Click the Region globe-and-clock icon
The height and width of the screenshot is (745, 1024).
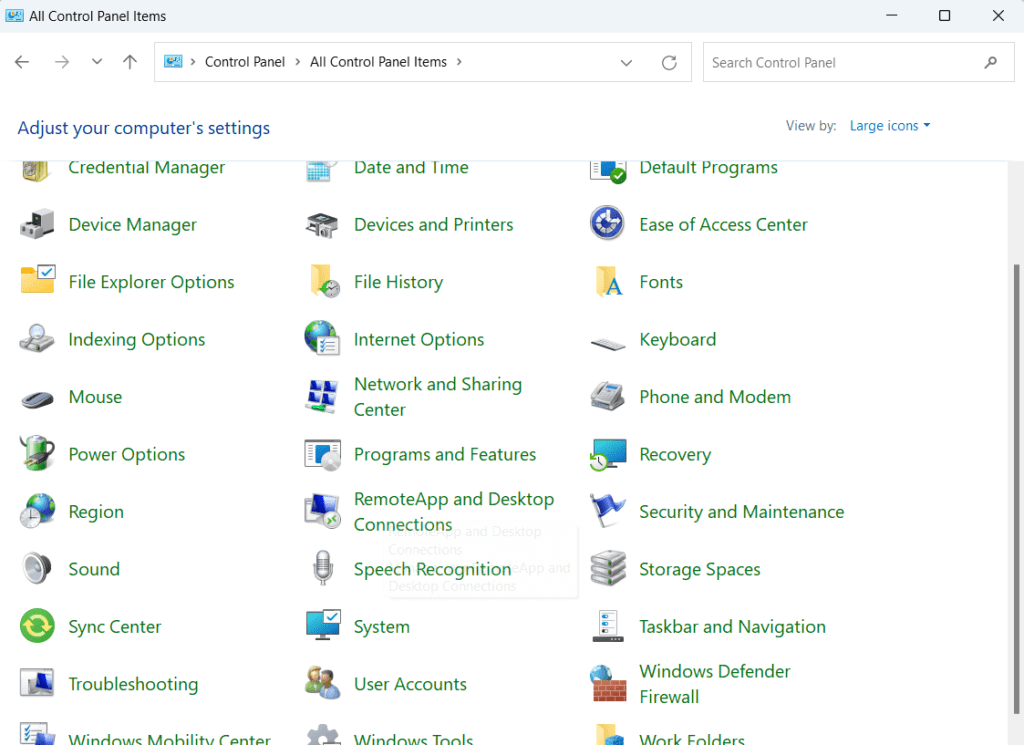pos(37,511)
